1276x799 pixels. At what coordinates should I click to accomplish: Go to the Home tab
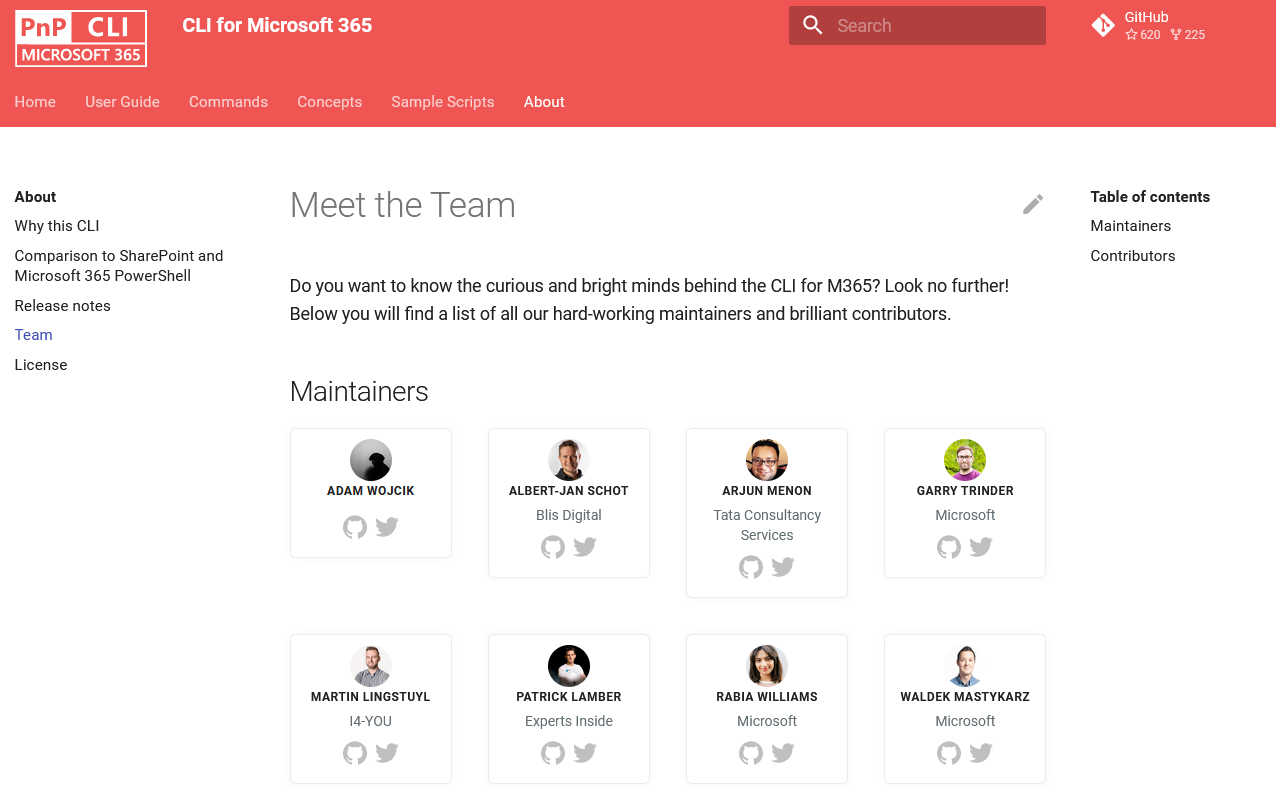[x=35, y=102]
